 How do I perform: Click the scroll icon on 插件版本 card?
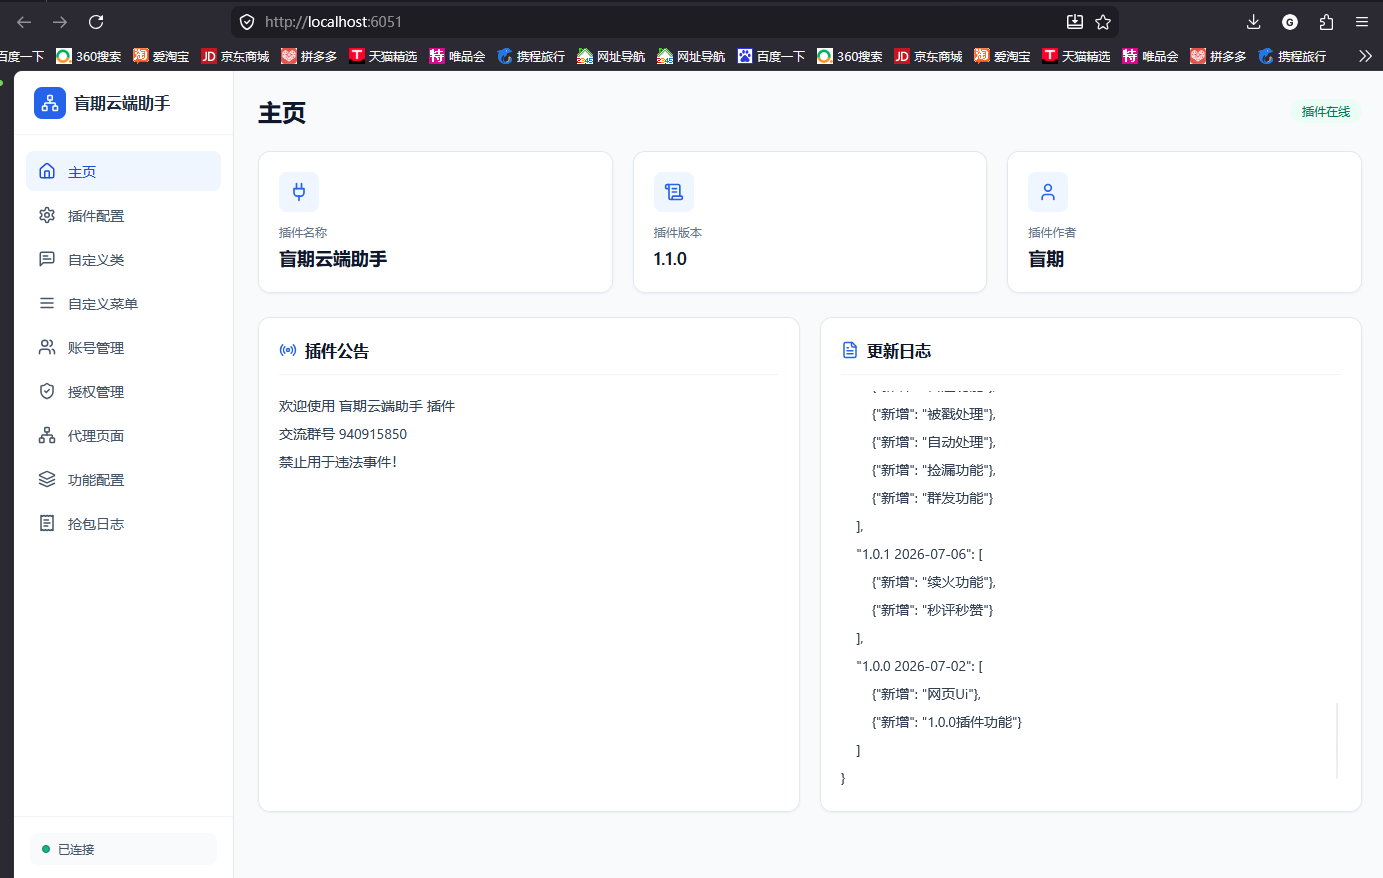(x=674, y=192)
